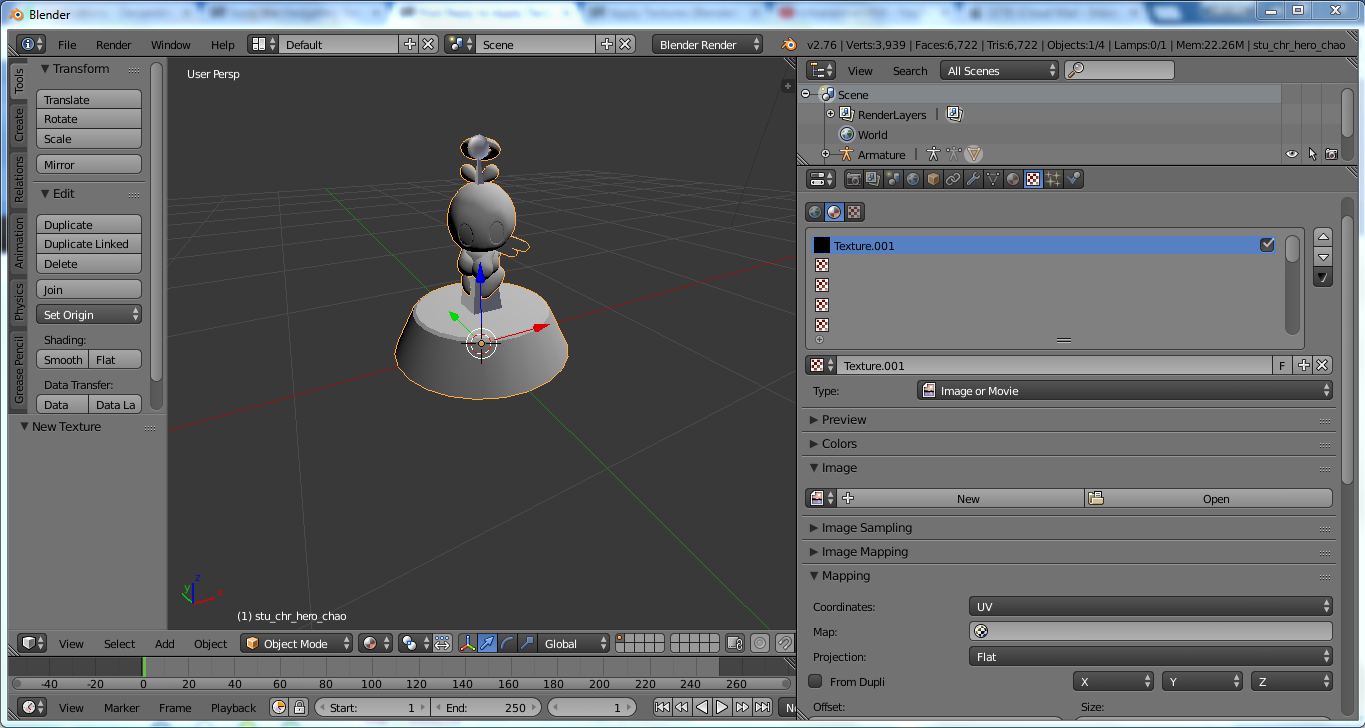Viewport: 1365px width, 728px height.
Task: Open the Texture properties checker icon
Action: (1033, 179)
